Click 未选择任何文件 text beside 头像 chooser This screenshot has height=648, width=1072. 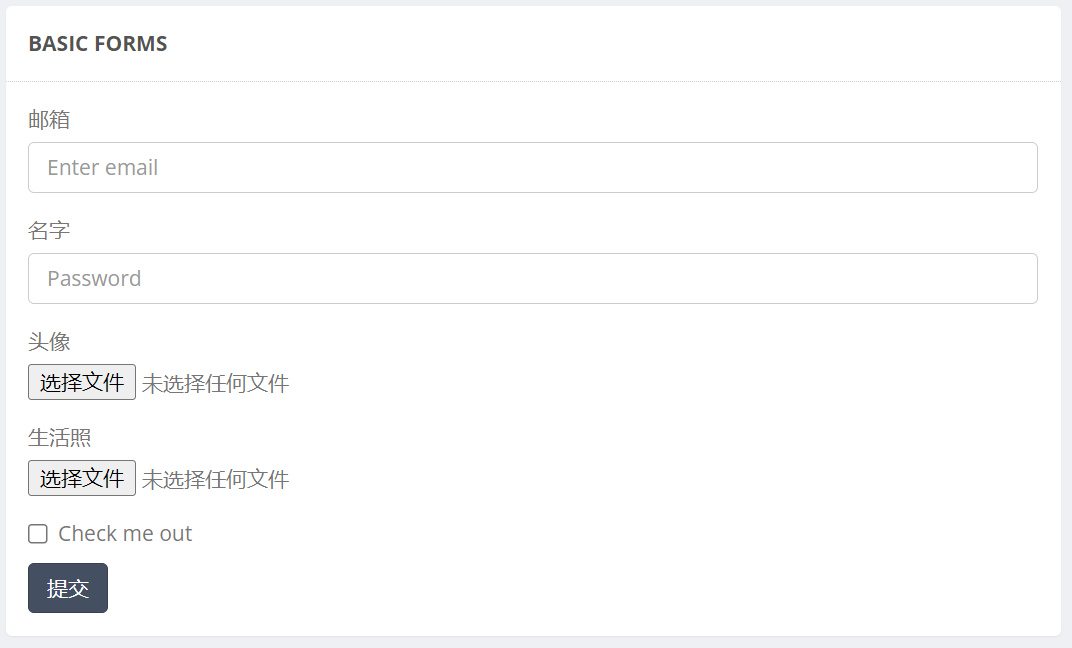pyautogui.click(x=215, y=383)
